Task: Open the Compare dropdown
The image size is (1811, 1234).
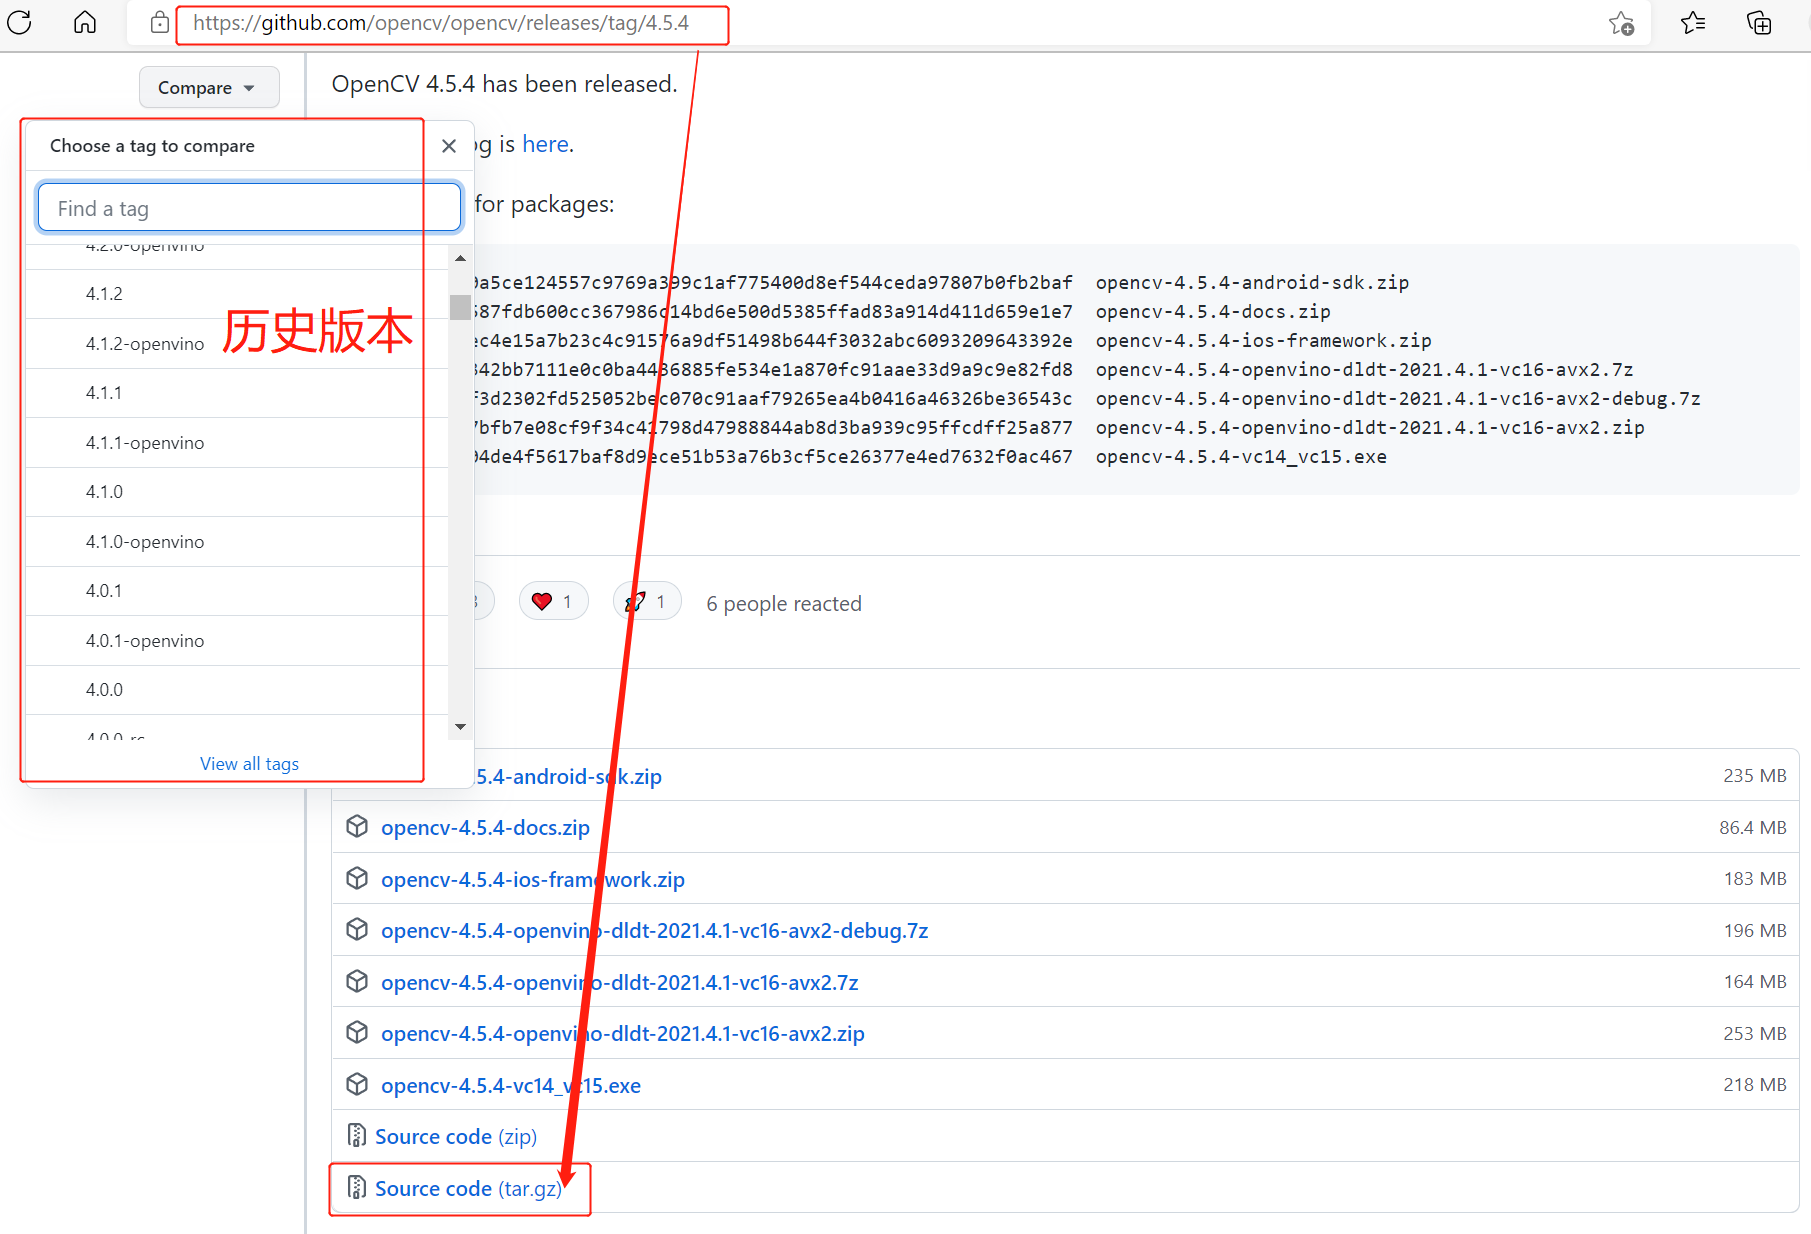Action: click(208, 87)
